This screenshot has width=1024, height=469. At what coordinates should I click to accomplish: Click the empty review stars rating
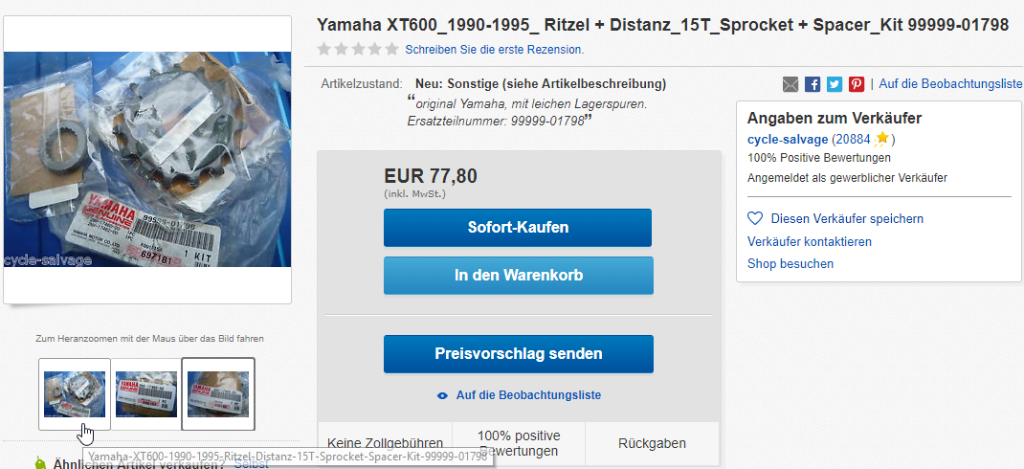(x=358, y=49)
